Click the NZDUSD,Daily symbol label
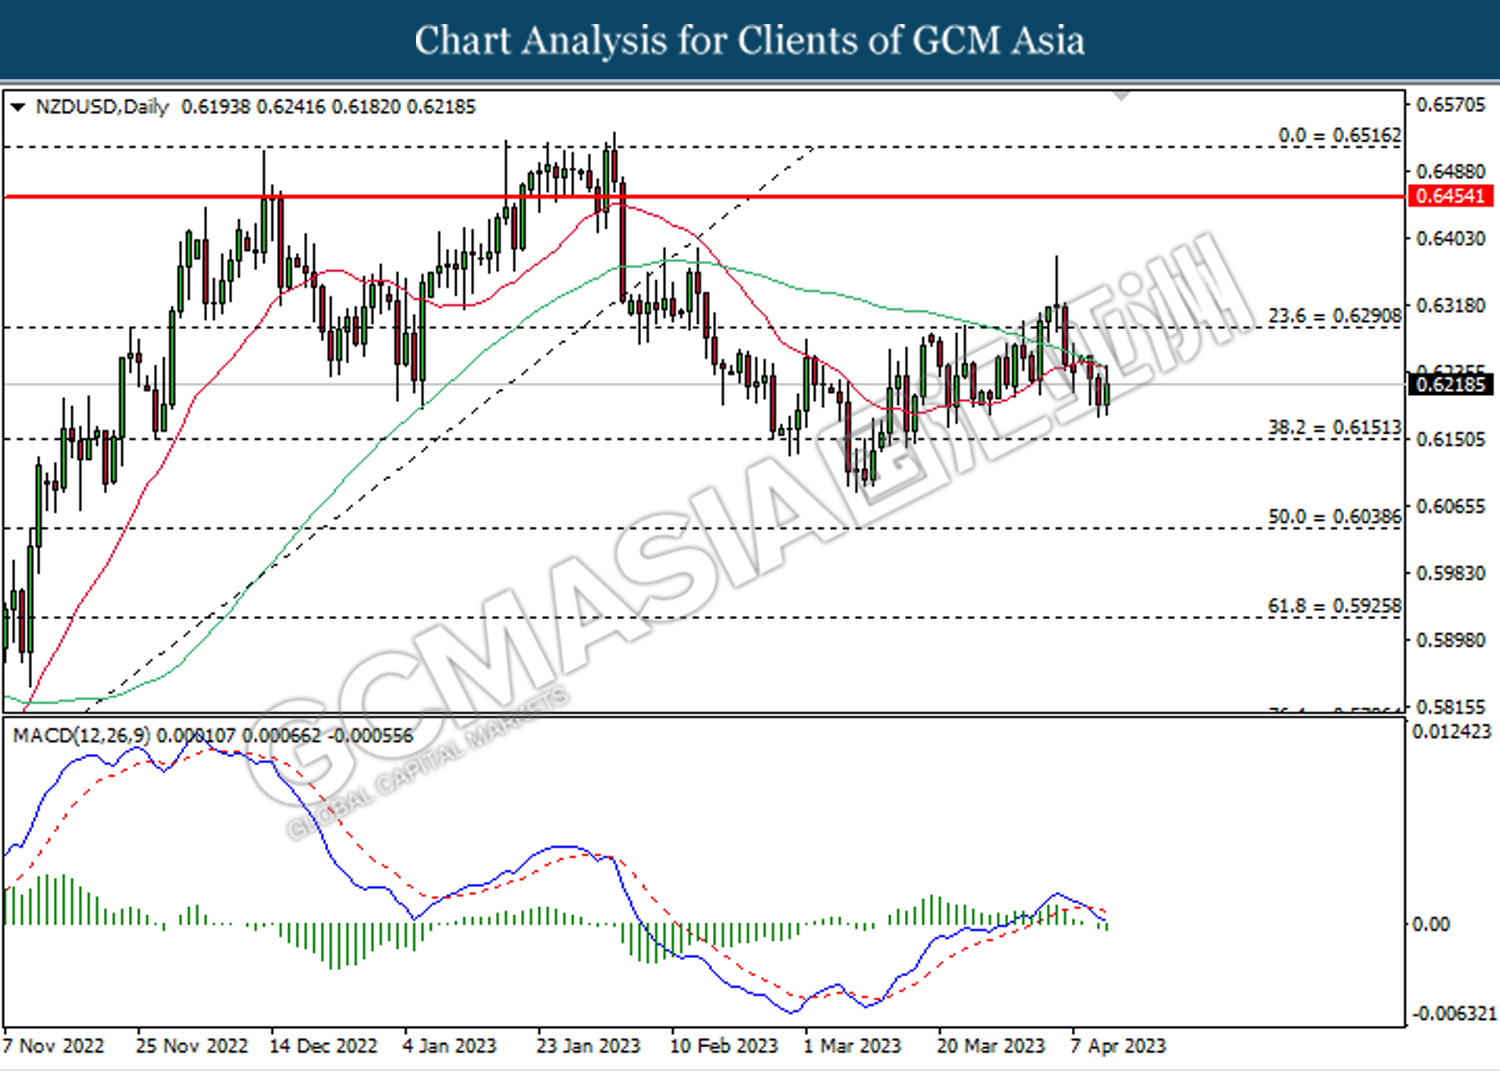1500x1071 pixels. click(x=102, y=106)
